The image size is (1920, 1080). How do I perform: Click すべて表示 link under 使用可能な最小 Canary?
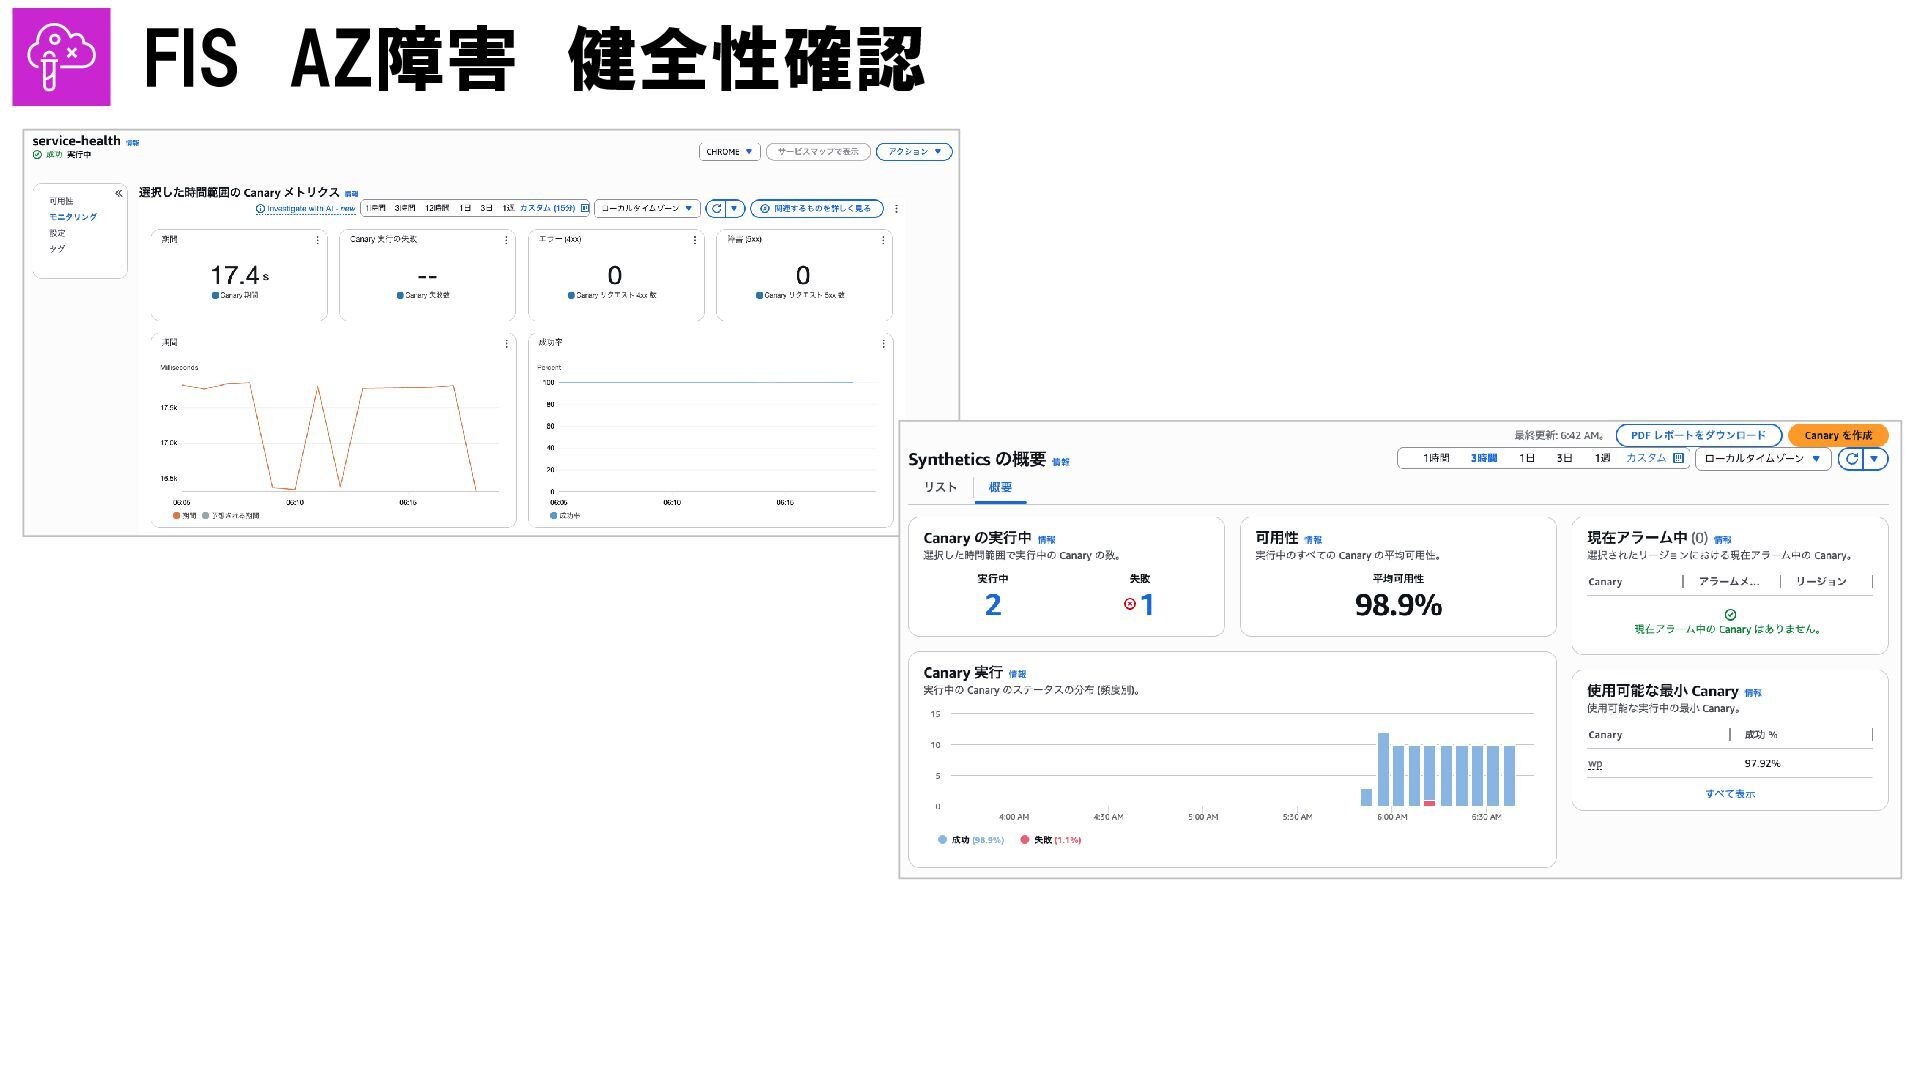[1730, 794]
